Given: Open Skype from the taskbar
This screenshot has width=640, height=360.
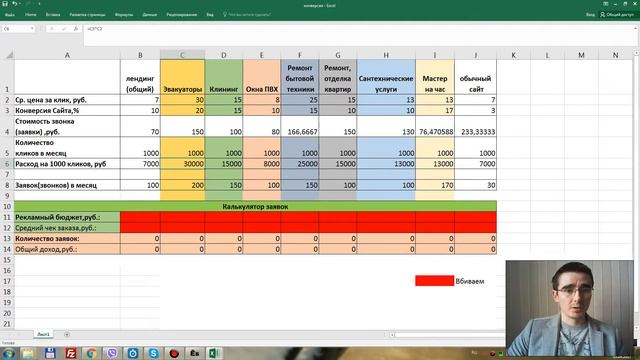Looking at the screenshot, I should pos(153,353).
